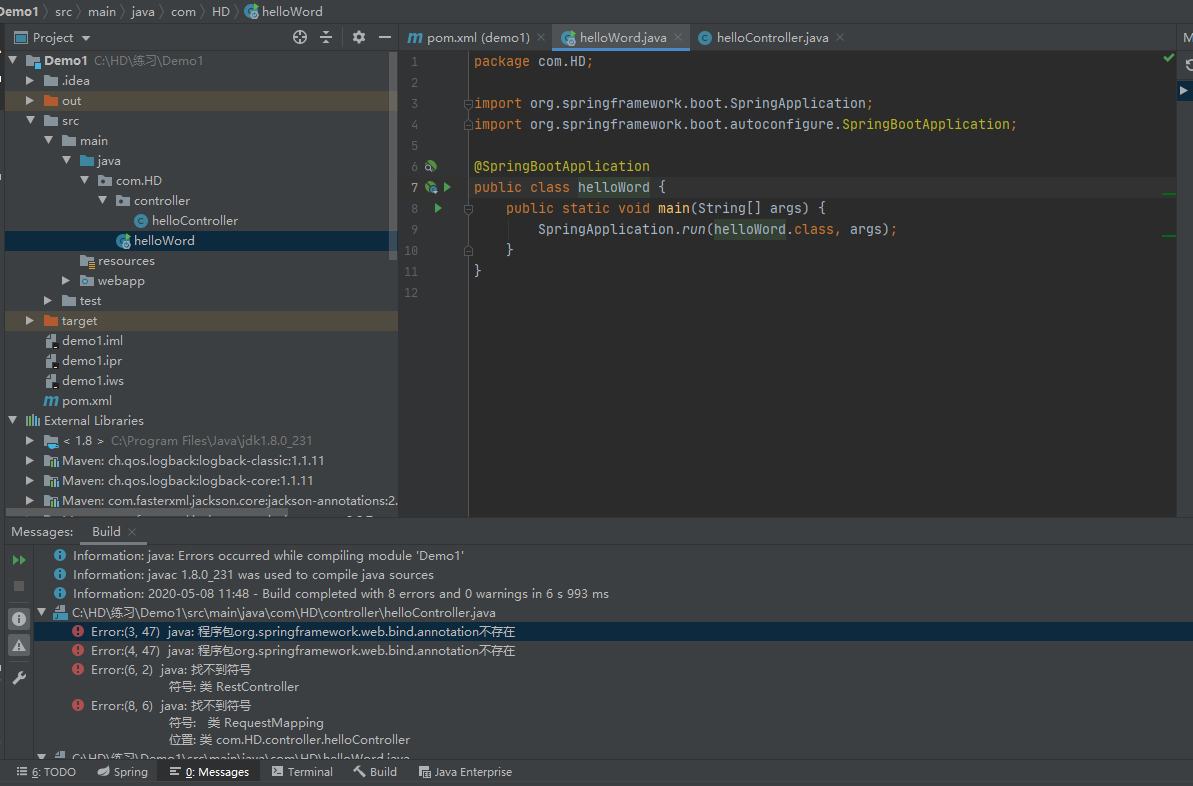Screen dimensions: 1193x786
Task: Select pom.xml in project tree
Action: click(86, 401)
